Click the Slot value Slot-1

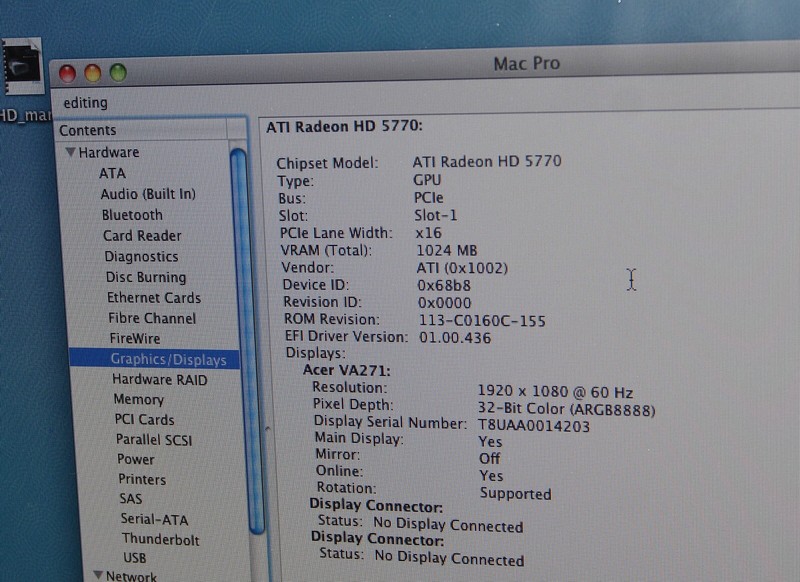(x=436, y=216)
